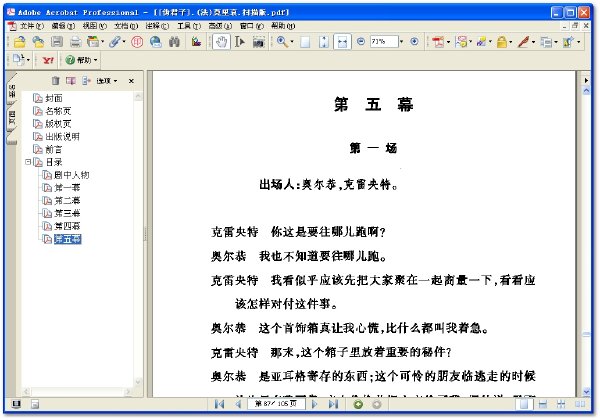Select the Hand tool
600x420 pixels.
click(x=221, y=42)
